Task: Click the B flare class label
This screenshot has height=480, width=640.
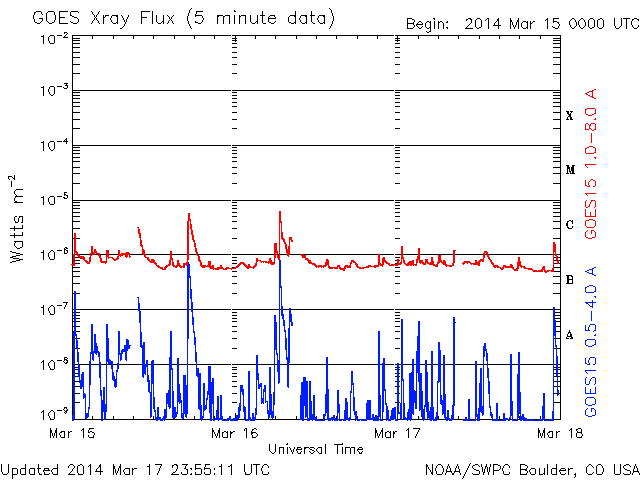Action: click(570, 280)
